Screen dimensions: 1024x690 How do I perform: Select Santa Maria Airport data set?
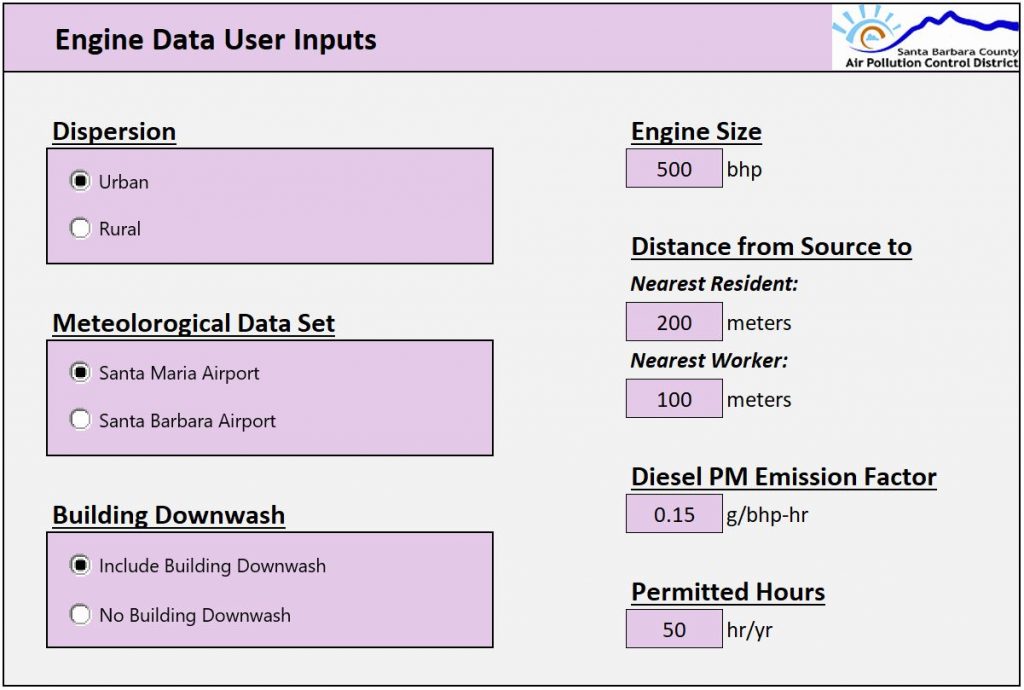click(x=80, y=373)
